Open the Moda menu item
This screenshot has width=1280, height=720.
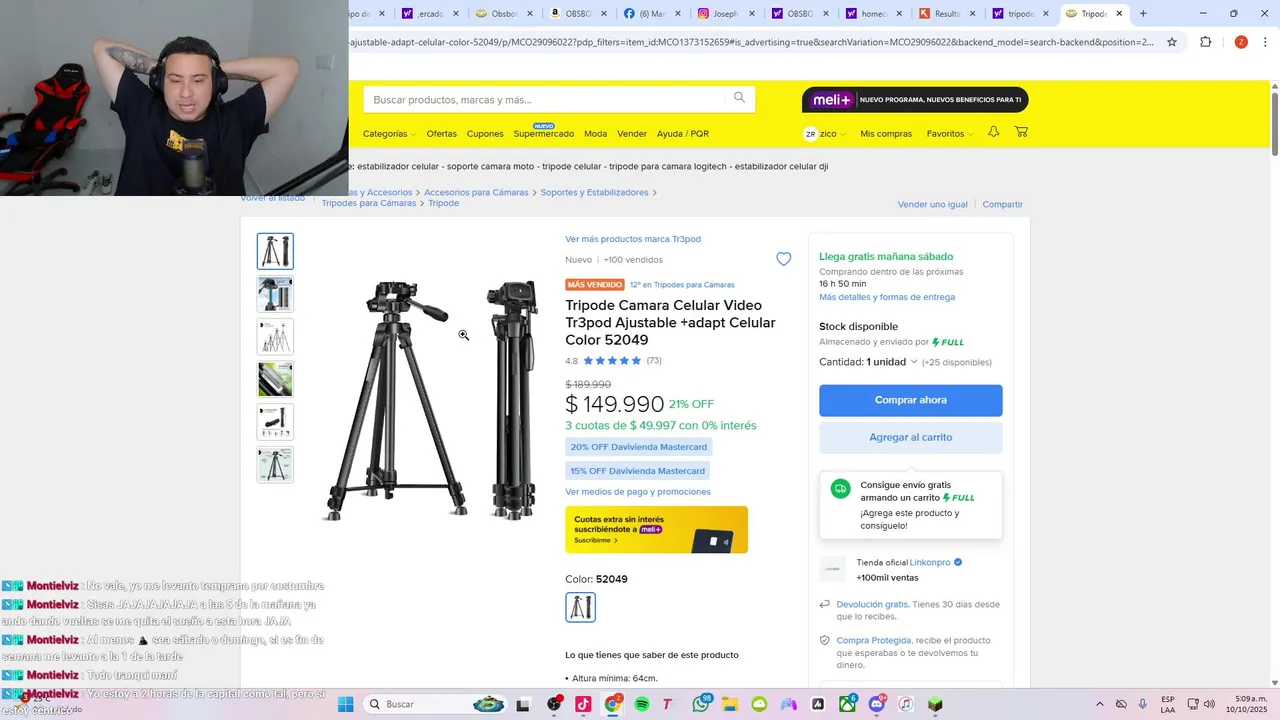[595, 134]
